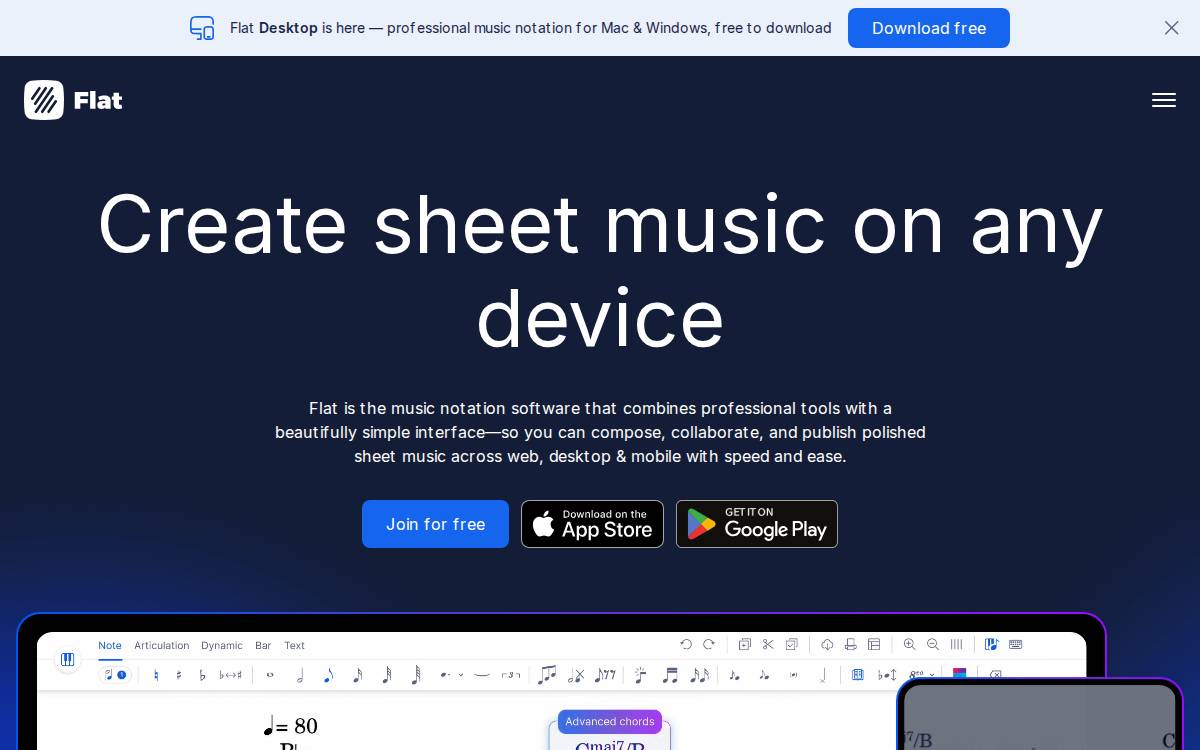Click the double beamed eighth notes icon
The height and width of the screenshot is (750, 1200).
670,676
